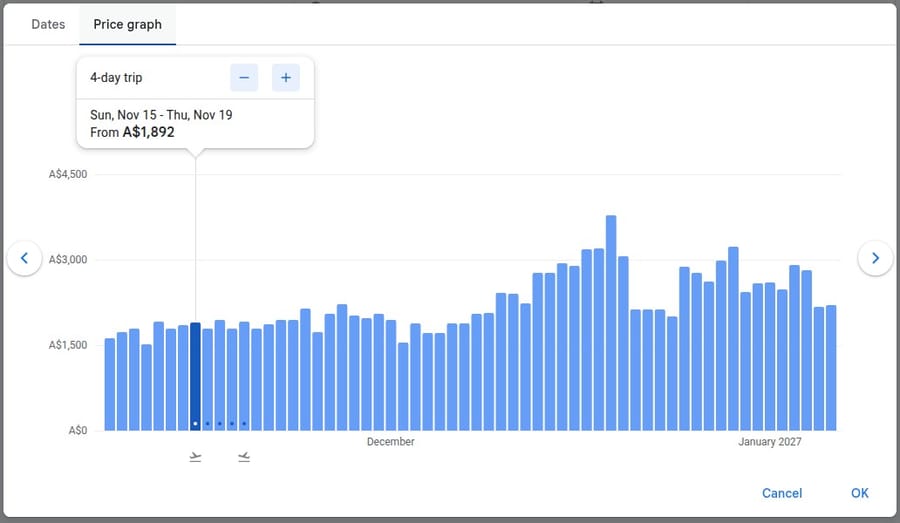Select the bar directly above the December label
Viewport: 900px width, 523px height.
[x=391, y=377]
